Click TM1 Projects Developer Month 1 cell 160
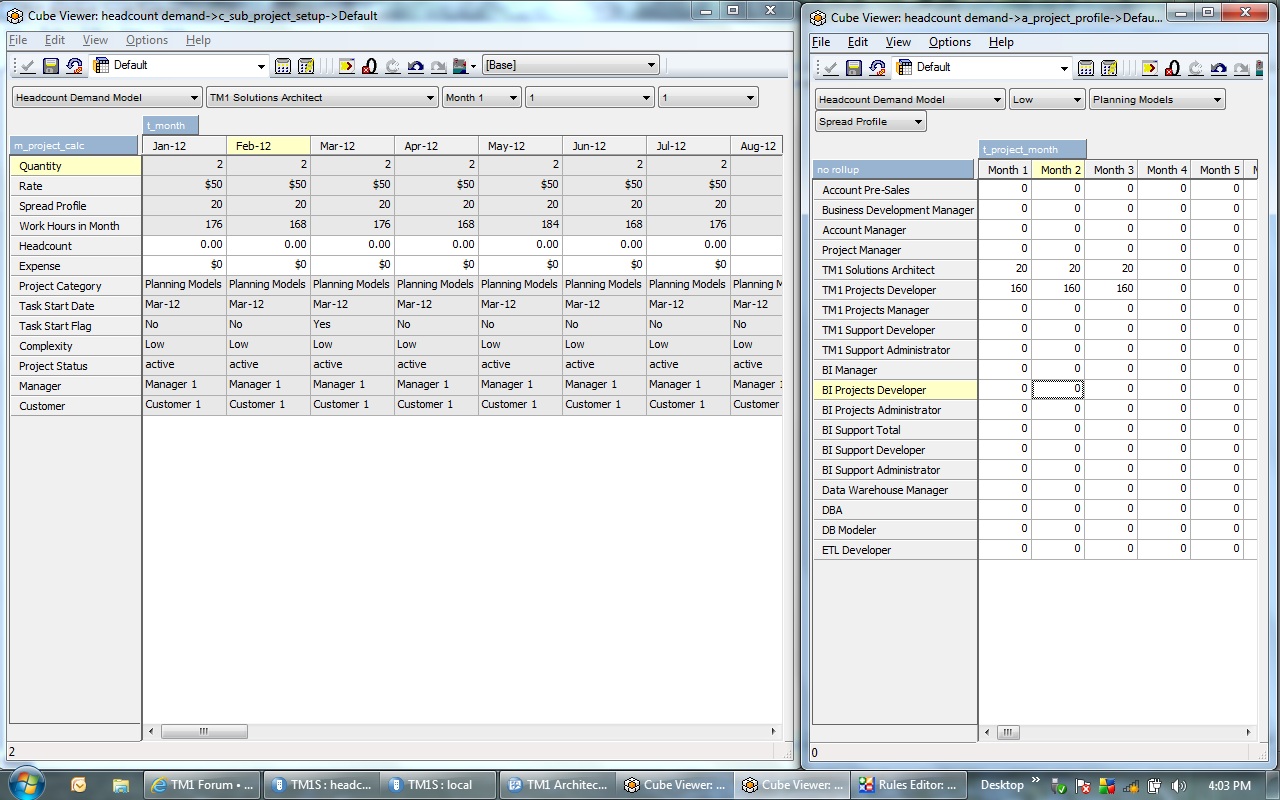 click(x=1005, y=289)
